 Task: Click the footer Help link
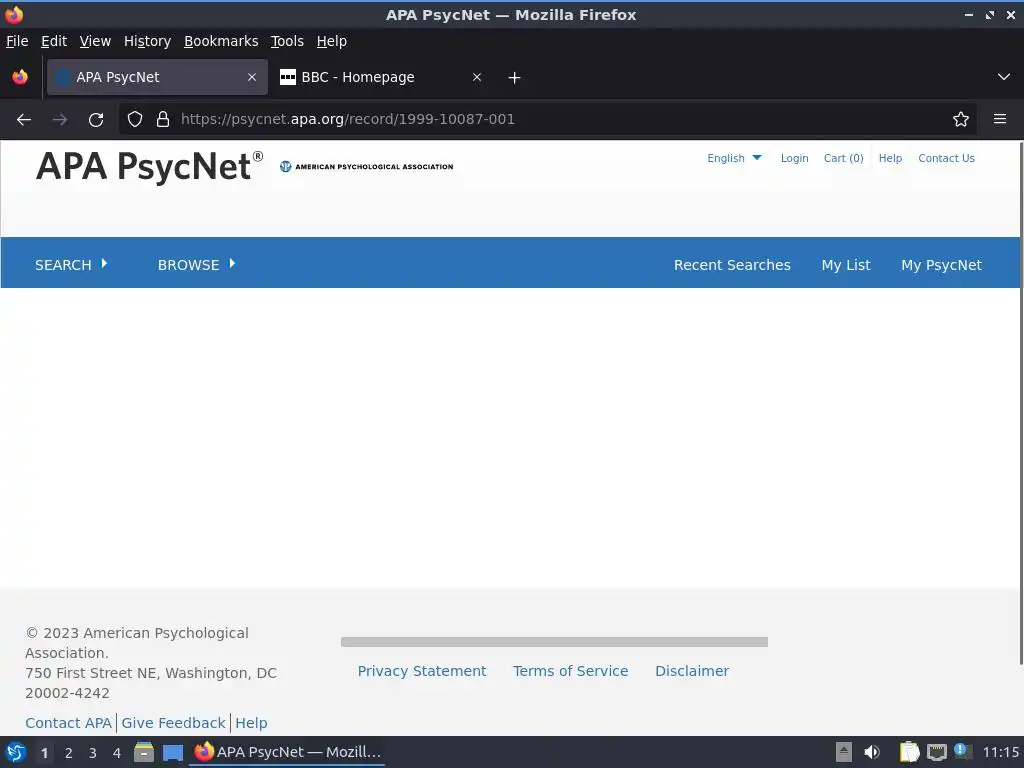[251, 723]
